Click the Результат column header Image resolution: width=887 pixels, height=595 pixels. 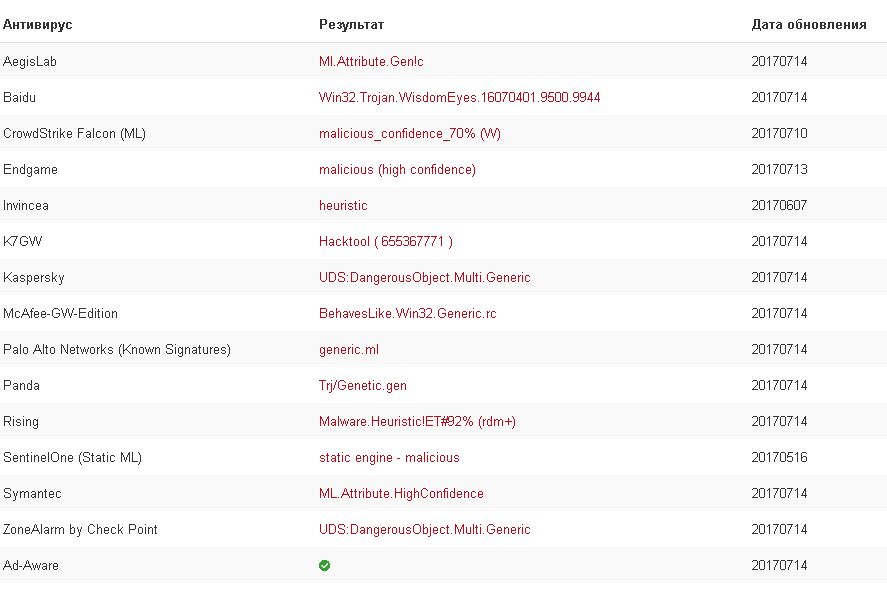tap(351, 24)
